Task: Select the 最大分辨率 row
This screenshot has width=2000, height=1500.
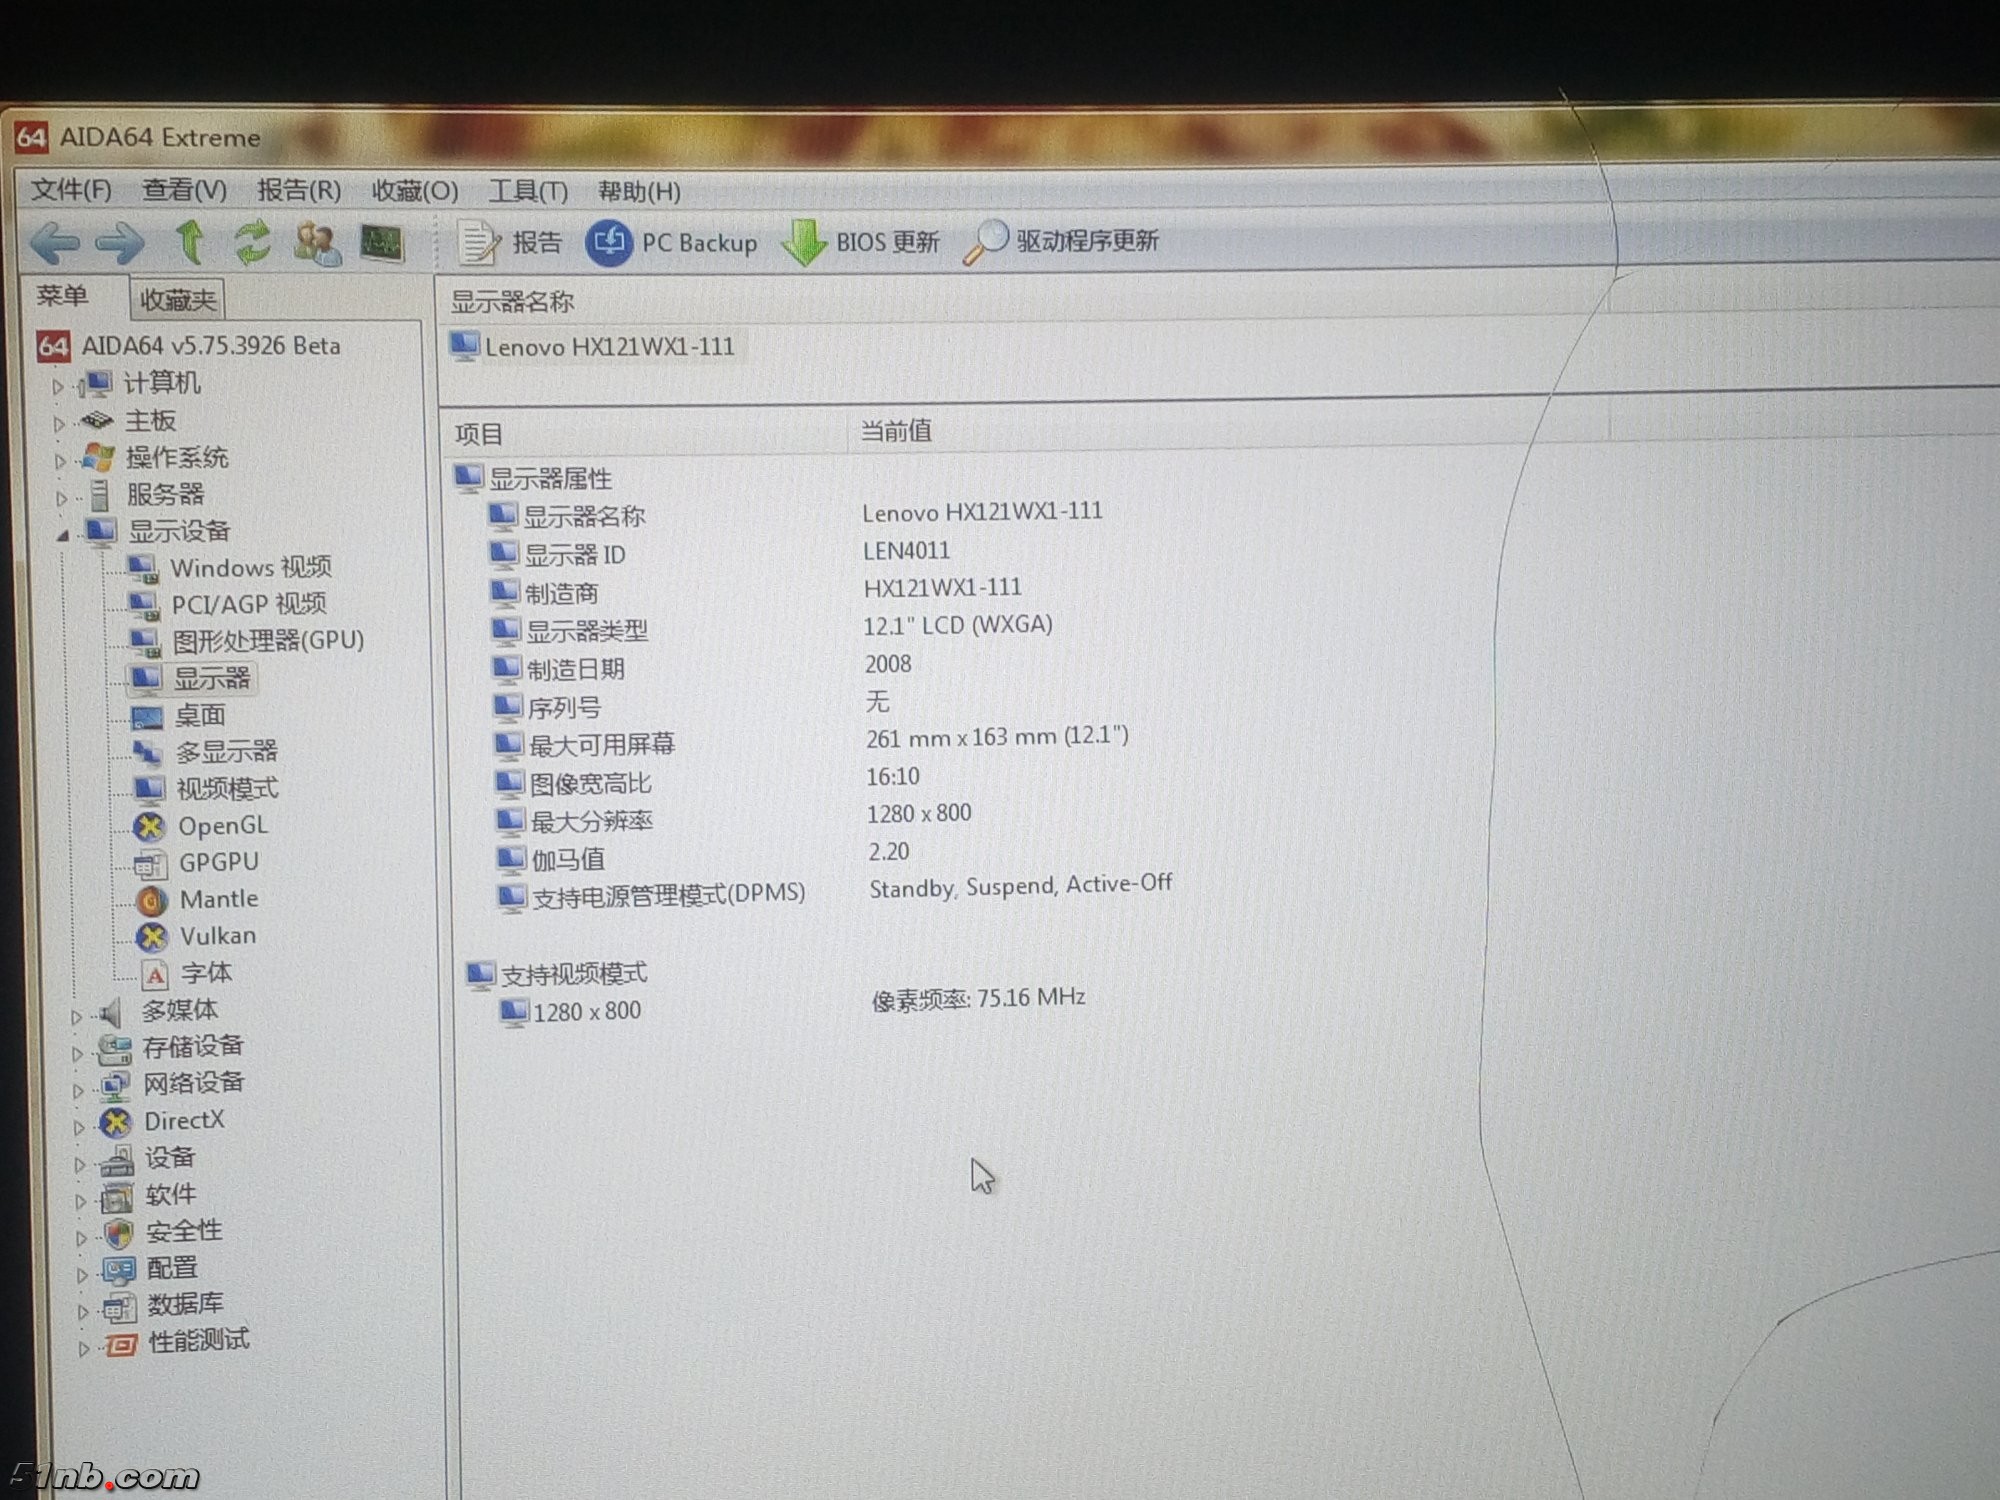Action: tap(733, 818)
